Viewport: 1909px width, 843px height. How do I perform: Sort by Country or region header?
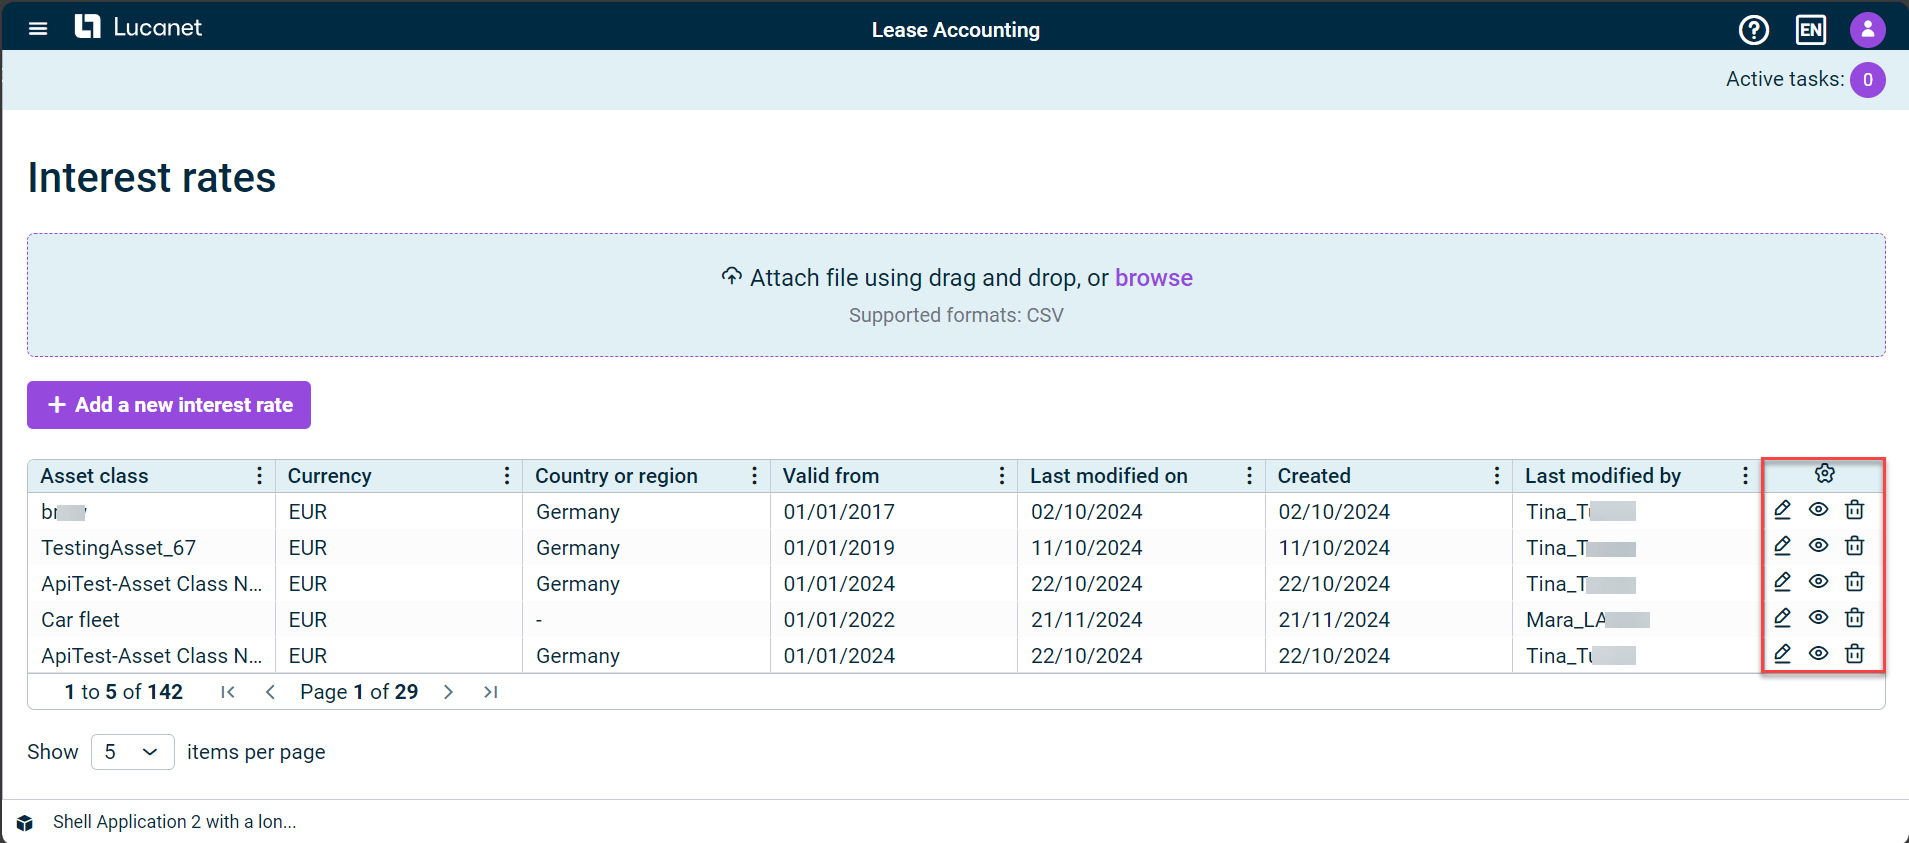pyautogui.click(x=616, y=476)
